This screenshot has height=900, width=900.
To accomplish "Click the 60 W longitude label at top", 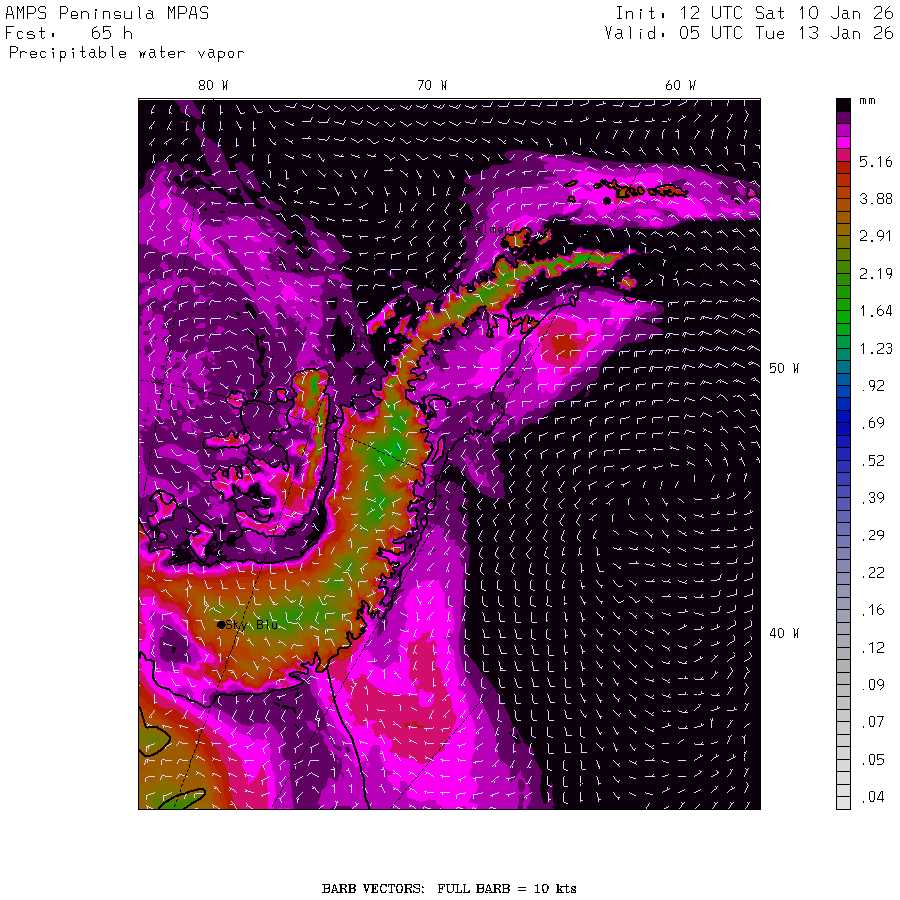I will (680, 86).
